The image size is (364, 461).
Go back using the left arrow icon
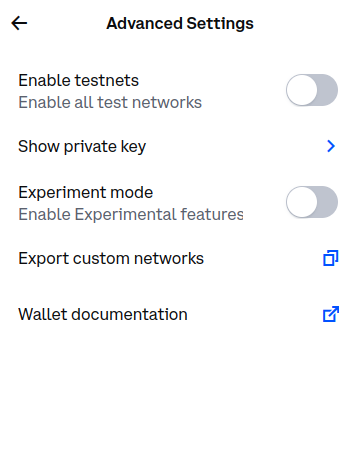click(19, 23)
